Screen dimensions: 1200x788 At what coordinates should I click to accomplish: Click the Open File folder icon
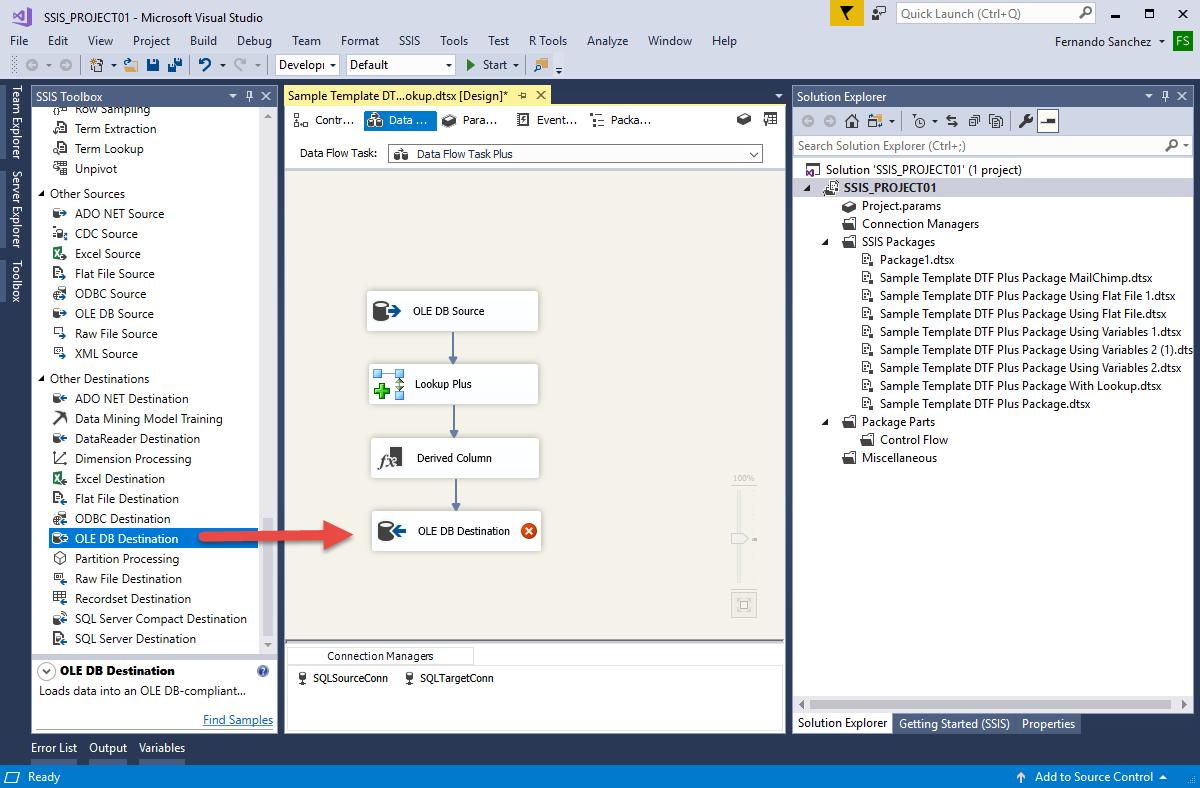[x=131, y=65]
